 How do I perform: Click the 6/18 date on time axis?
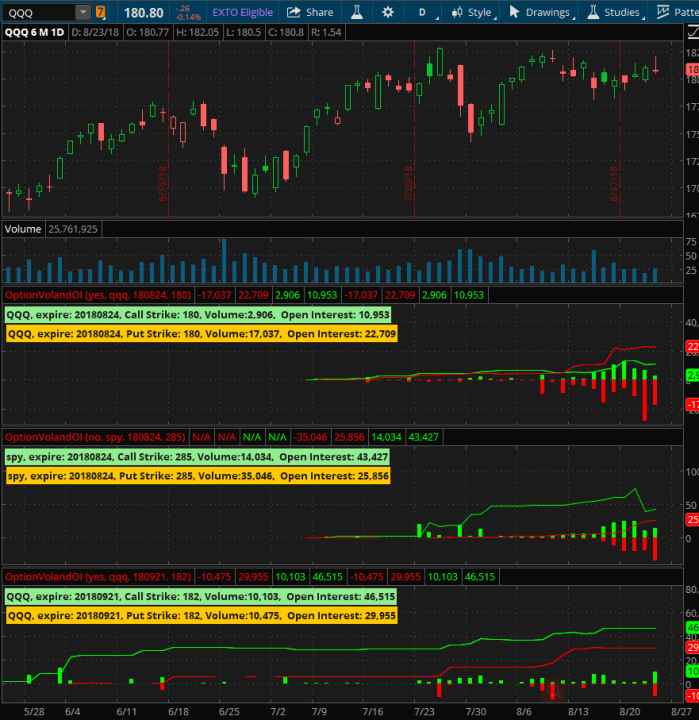click(x=178, y=712)
